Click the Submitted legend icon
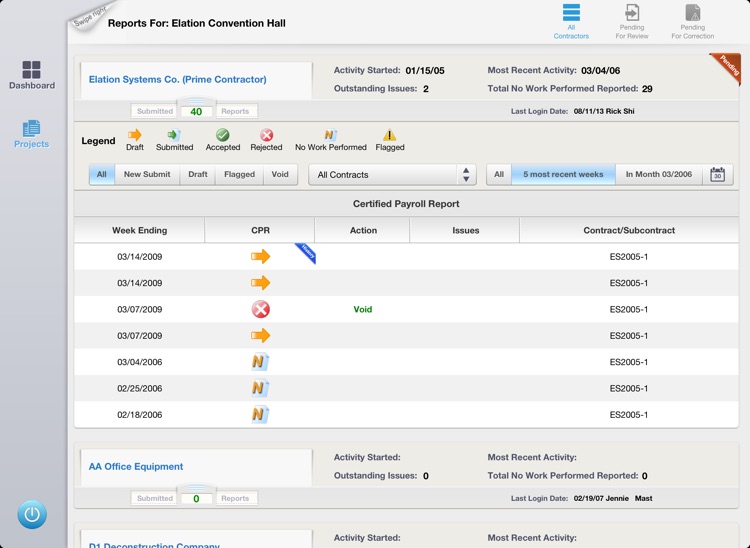This screenshot has width=750, height=548. coord(174,135)
